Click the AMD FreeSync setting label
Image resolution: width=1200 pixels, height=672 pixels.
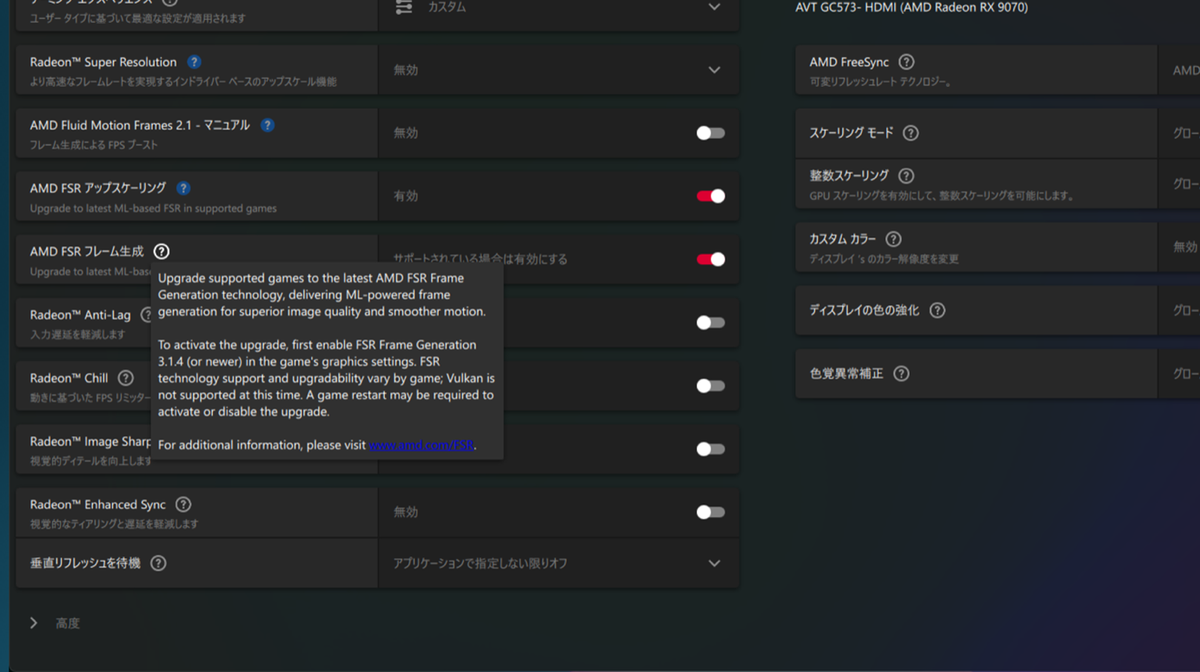[849, 62]
